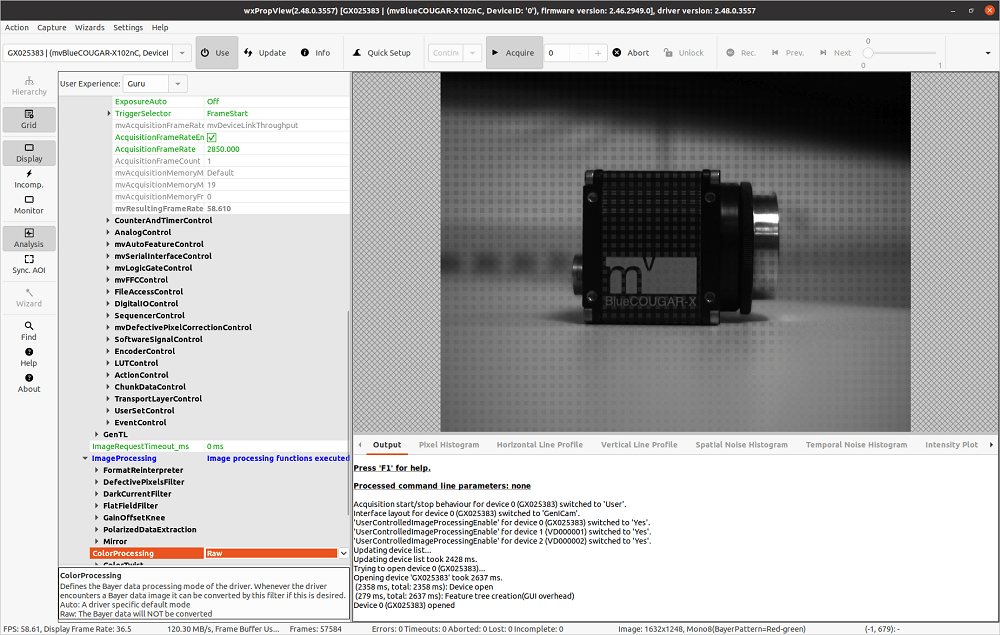Switch to the Intensity Plot tab
The width and height of the screenshot is (1000, 635).
pos(951,445)
